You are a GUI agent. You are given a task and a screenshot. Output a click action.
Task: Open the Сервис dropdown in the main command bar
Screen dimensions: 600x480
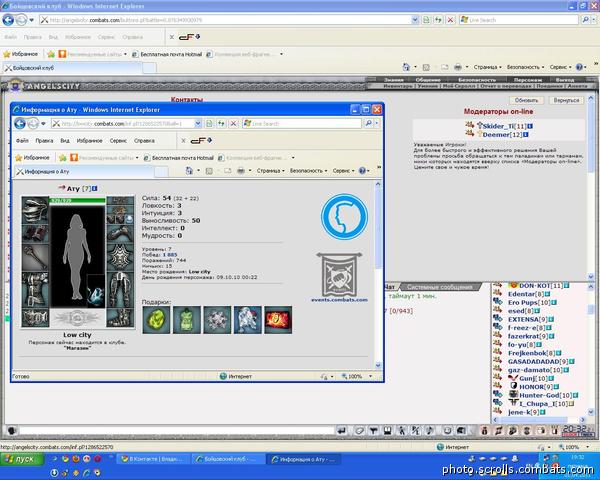(560, 67)
